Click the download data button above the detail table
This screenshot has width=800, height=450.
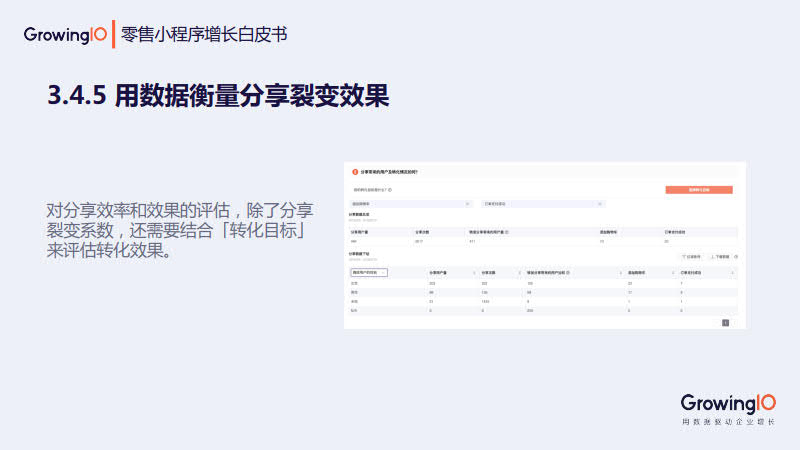720,257
